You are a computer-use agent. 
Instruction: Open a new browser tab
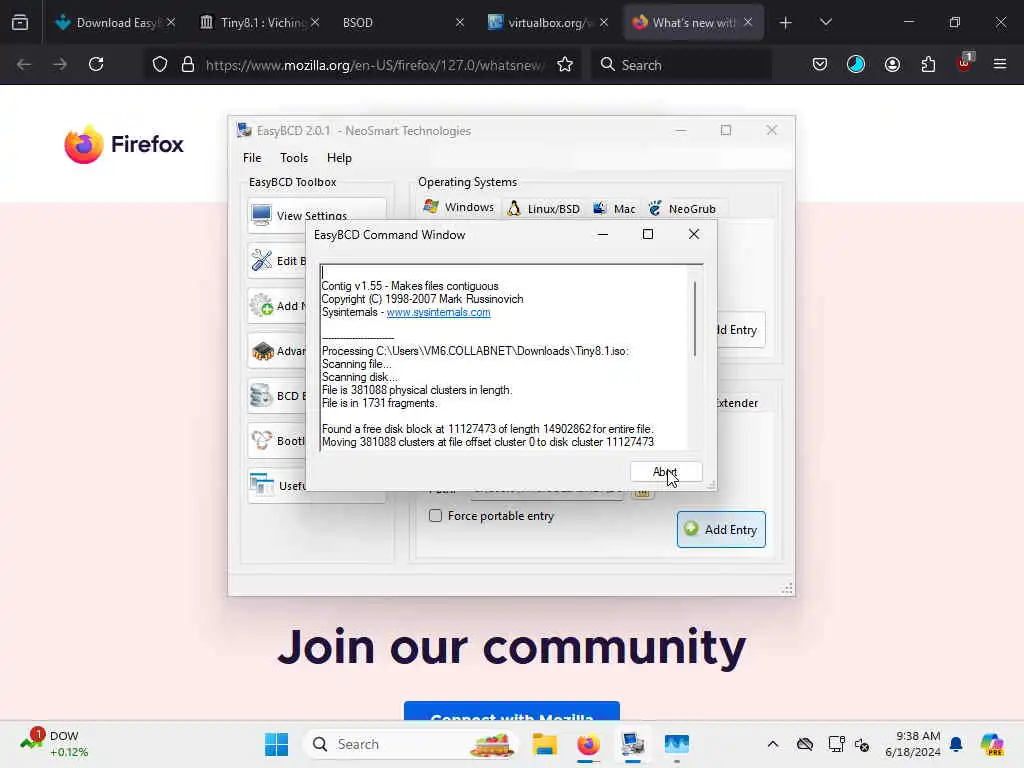point(786,23)
